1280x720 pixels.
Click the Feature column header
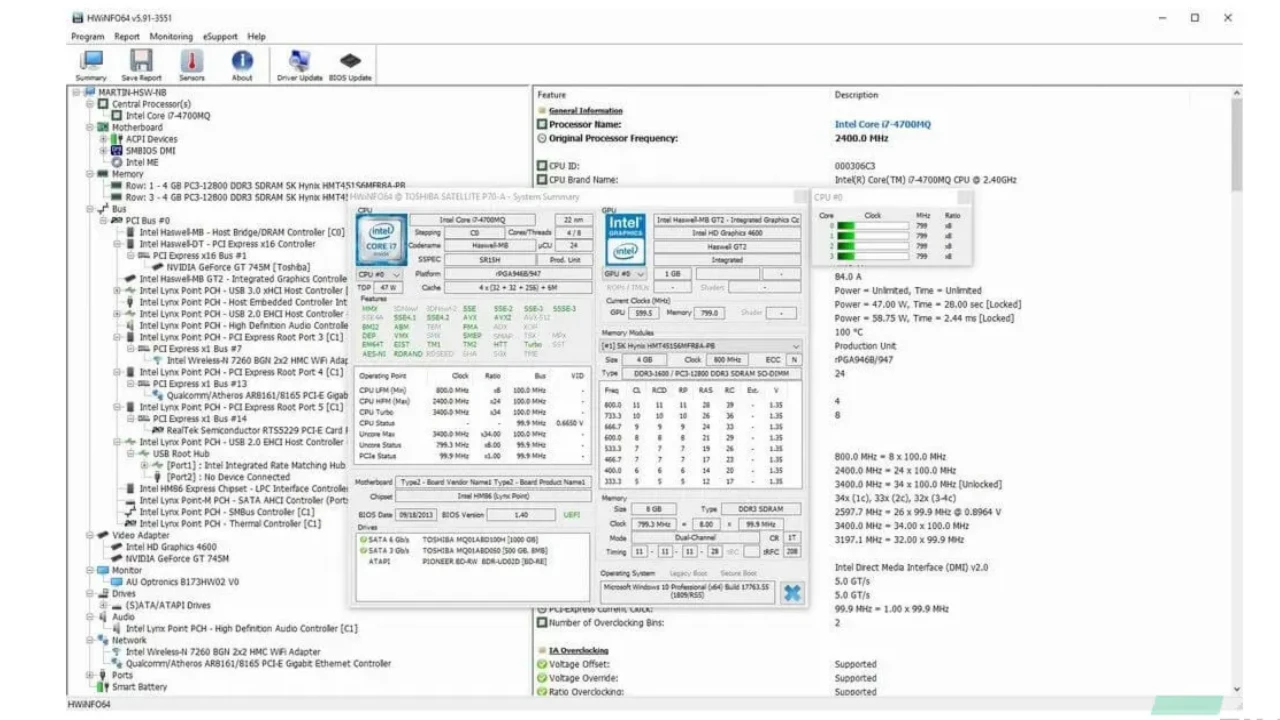551,95
